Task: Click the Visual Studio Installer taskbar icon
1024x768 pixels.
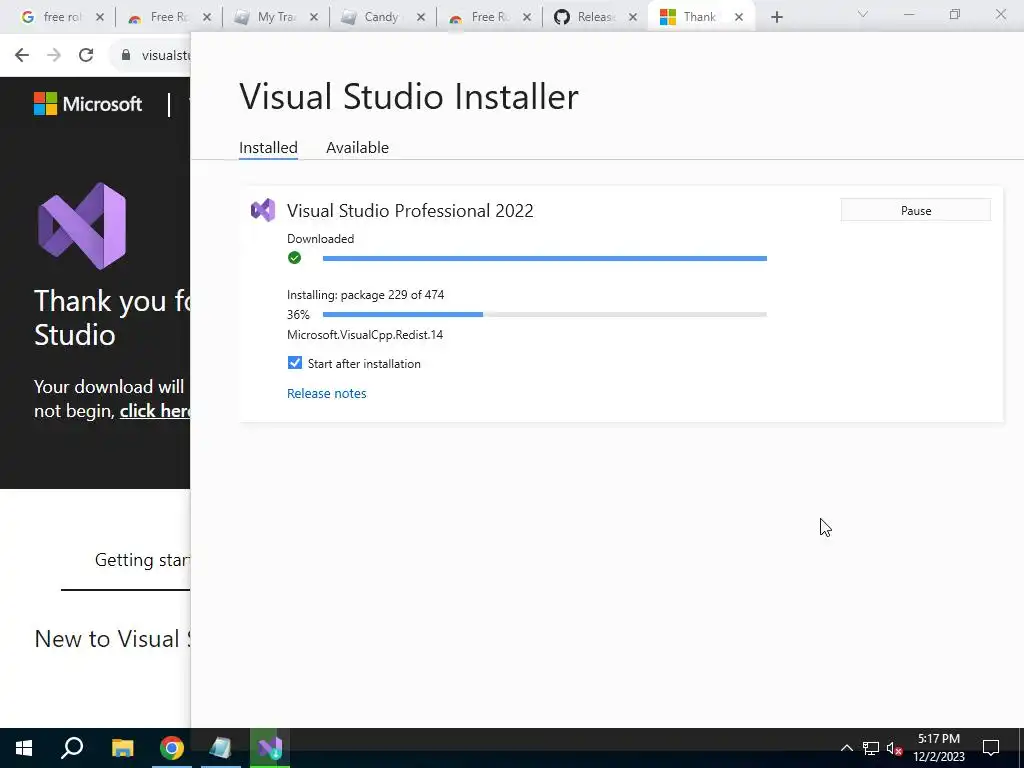Action: [270, 748]
